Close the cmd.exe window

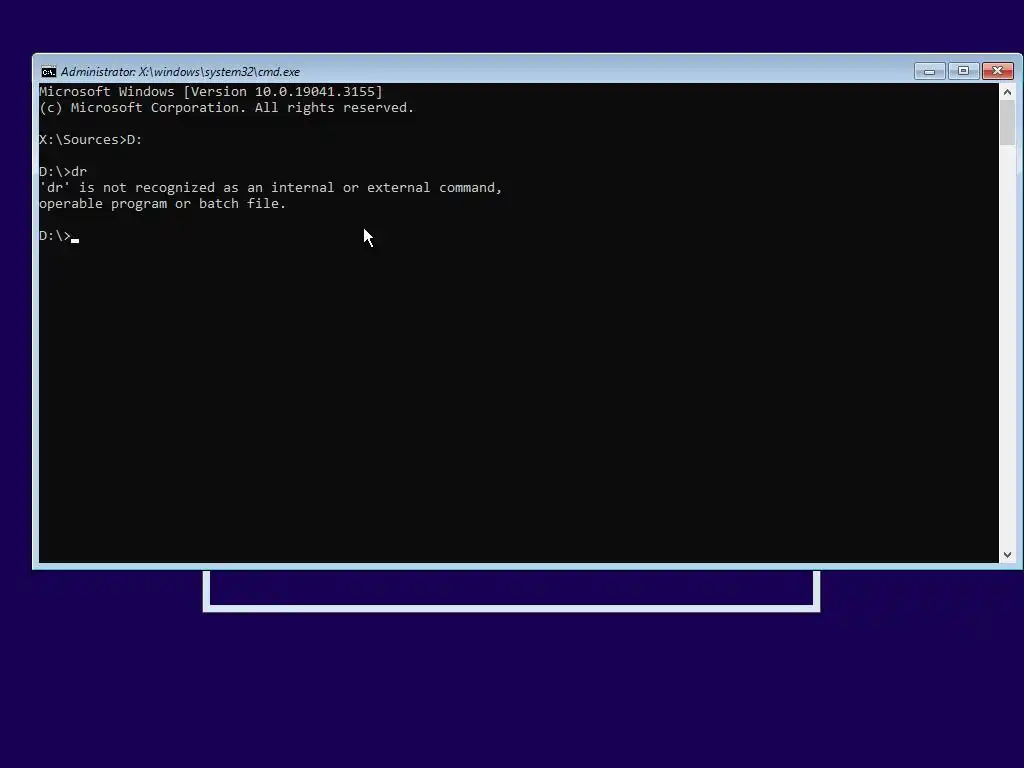[x=998, y=71]
